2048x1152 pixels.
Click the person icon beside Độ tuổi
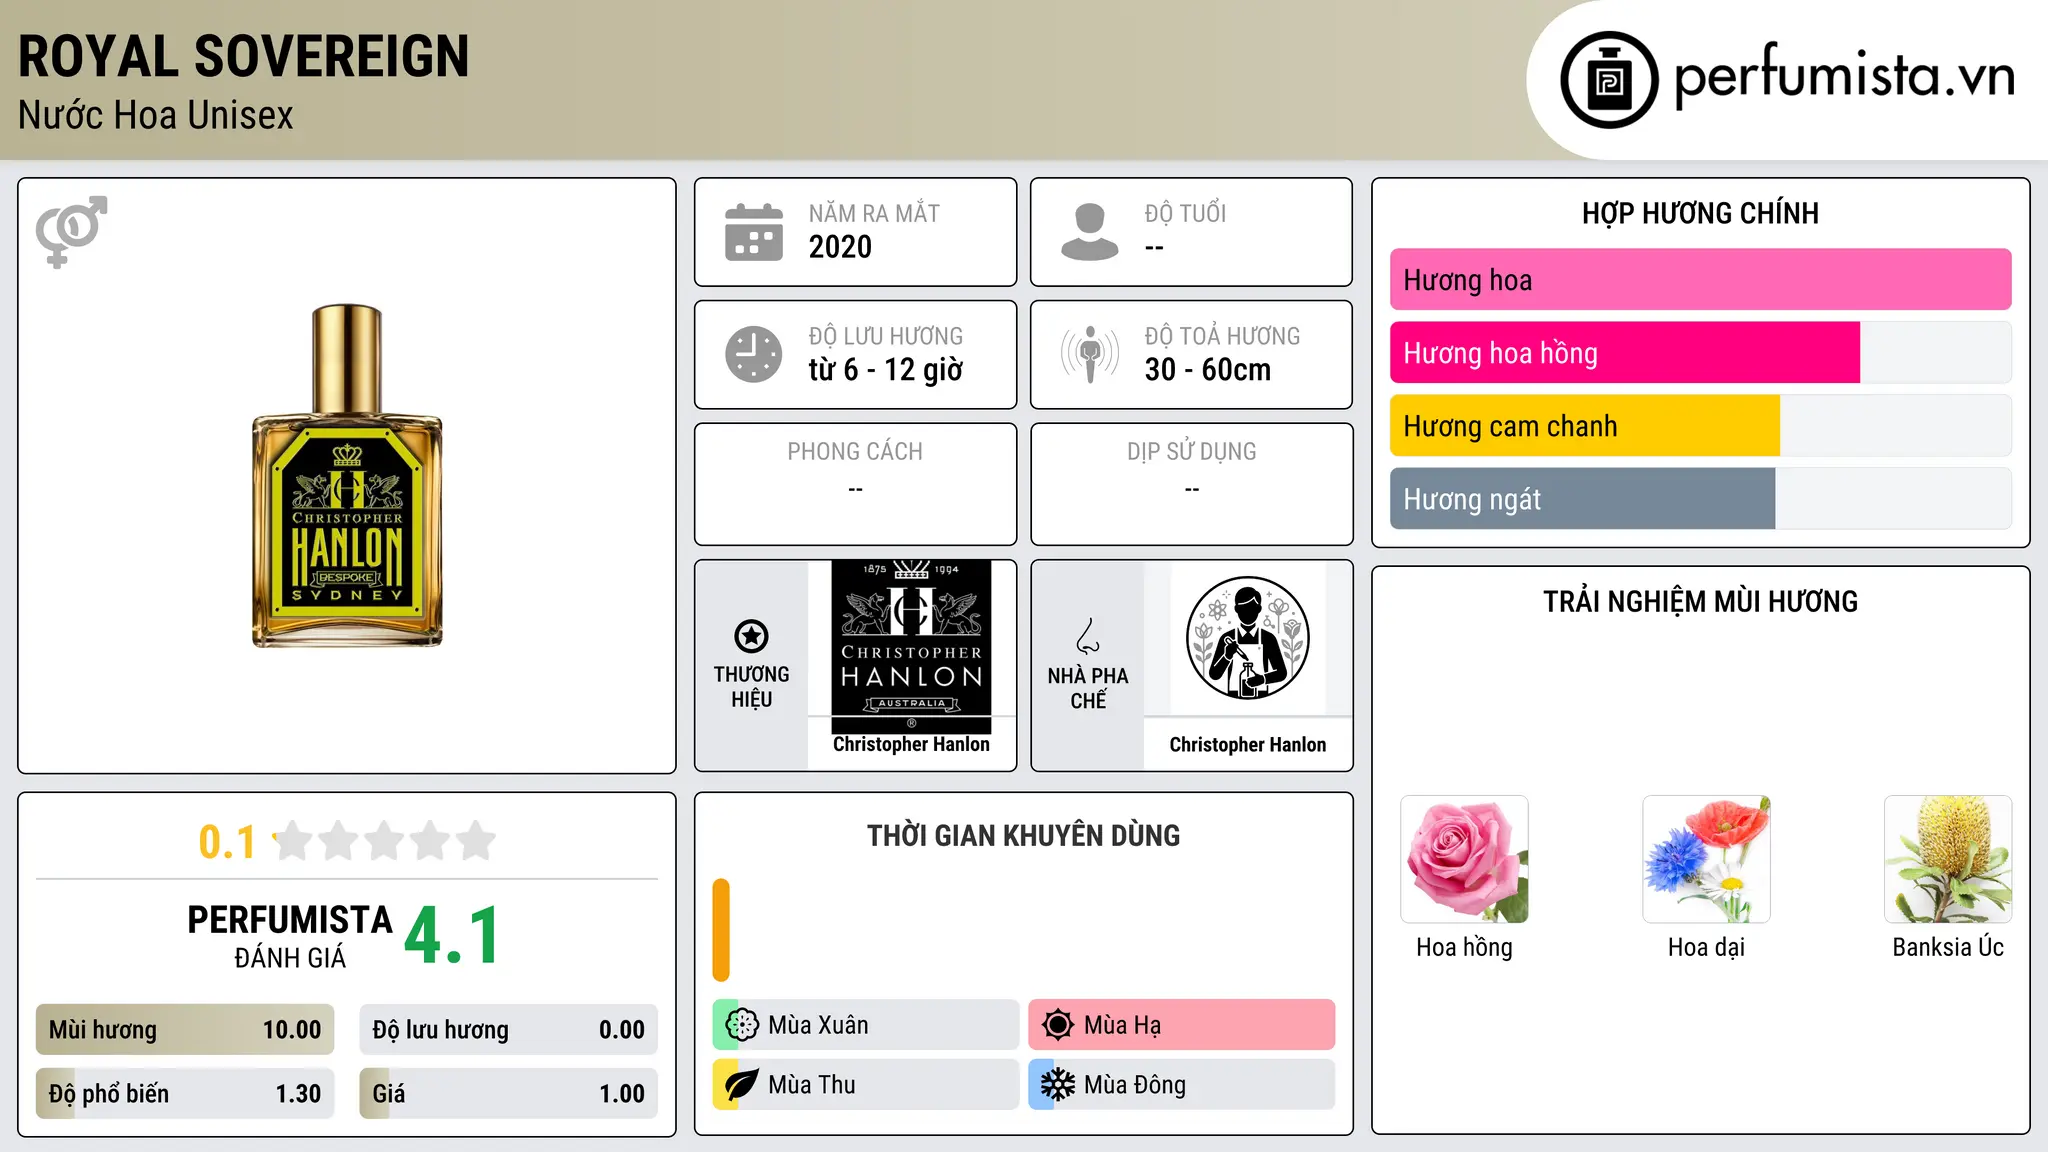pyautogui.click(x=1089, y=232)
